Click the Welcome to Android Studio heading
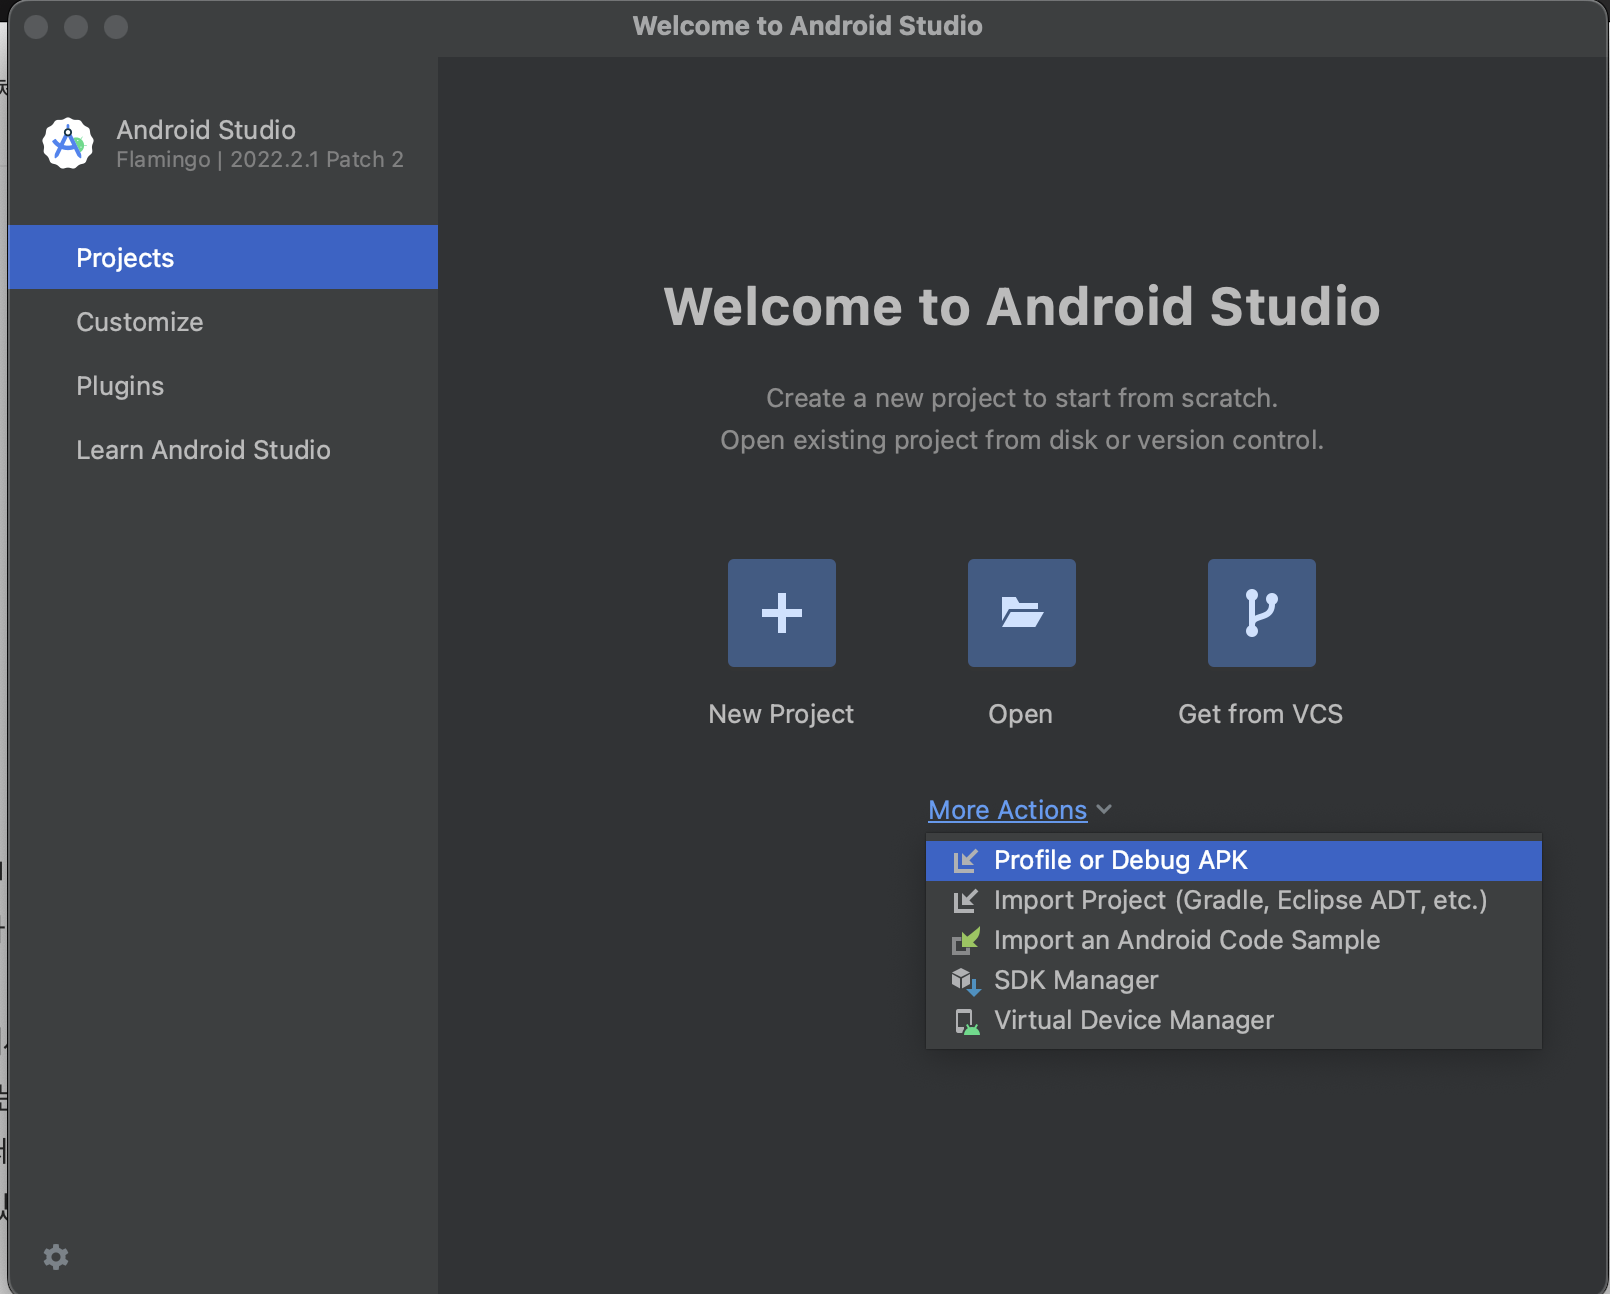This screenshot has width=1610, height=1294. [x=1022, y=306]
